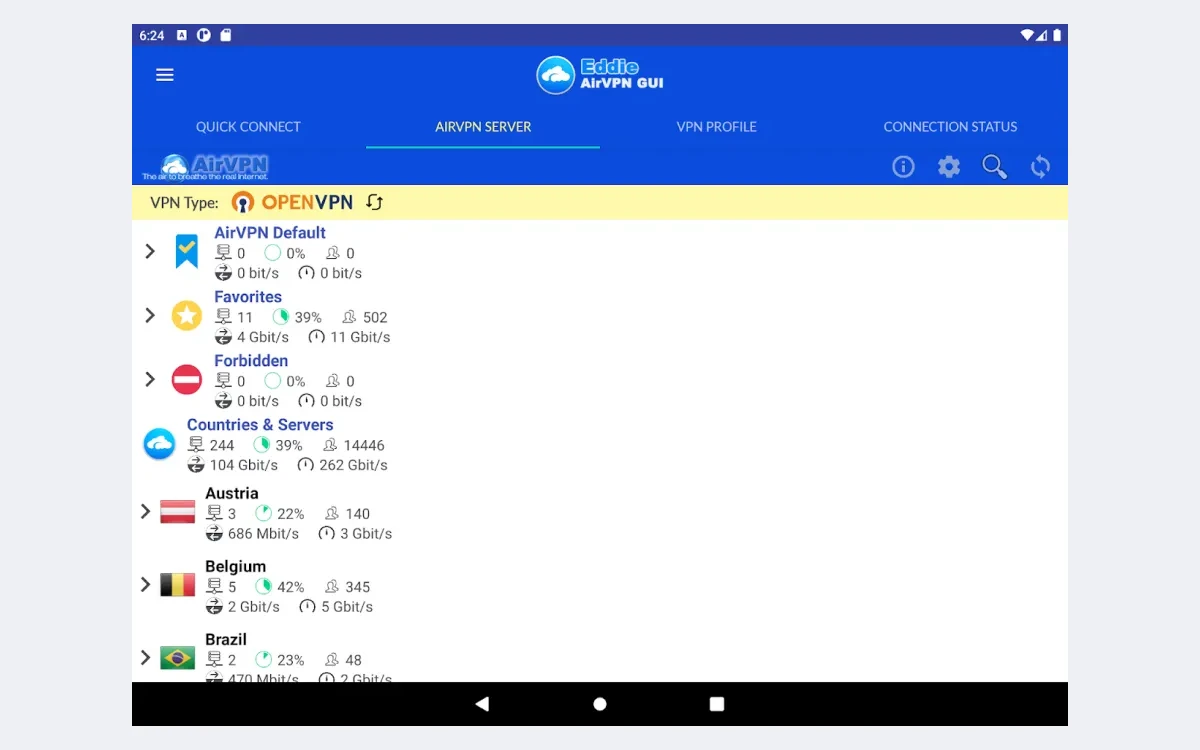
Task: Click Austria's '22%' load value
Action: click(x=291, y=514)
